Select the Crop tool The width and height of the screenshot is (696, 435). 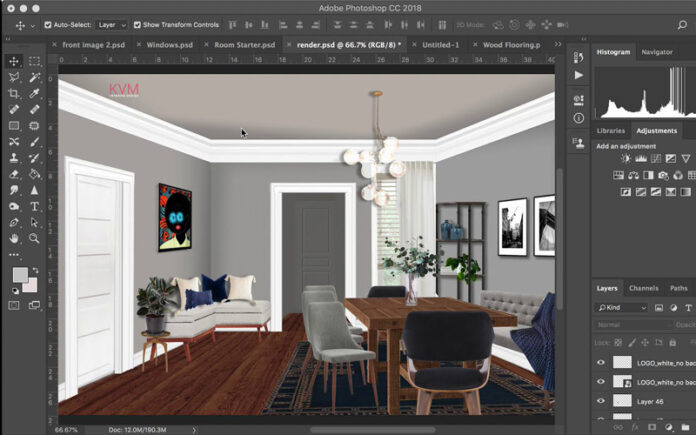[14, 93]
